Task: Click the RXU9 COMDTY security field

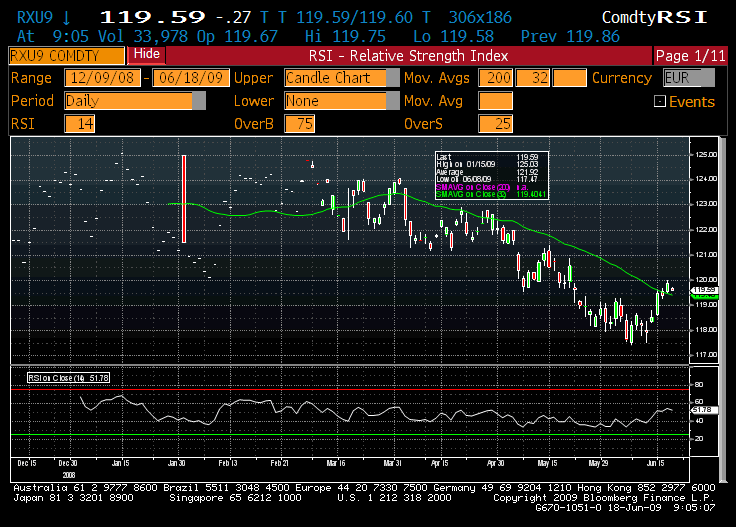Action: click(x=66, y=55)
